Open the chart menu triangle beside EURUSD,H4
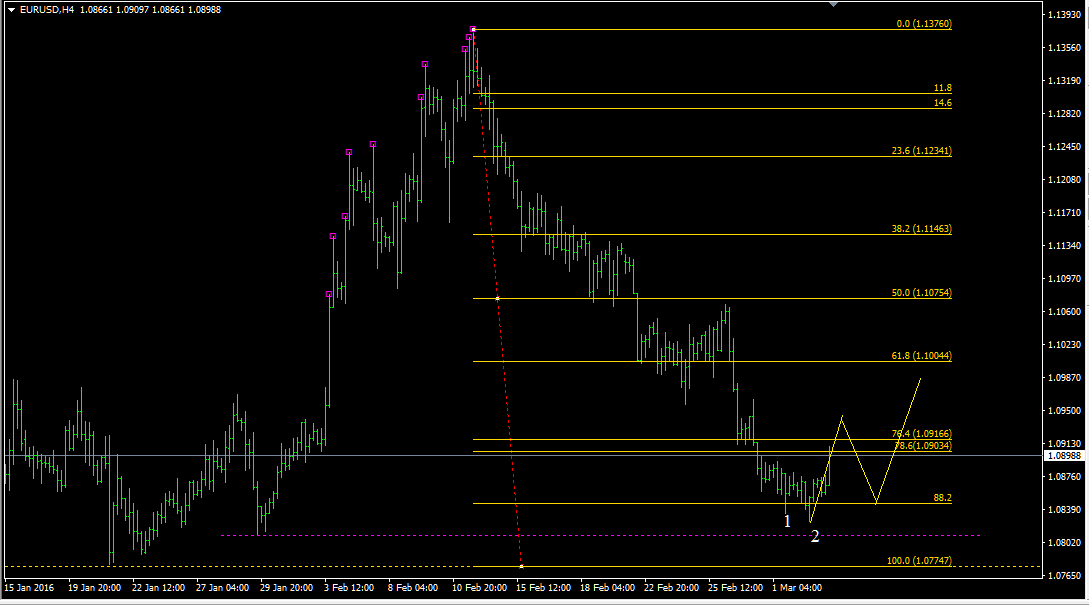 pos(11,10)
